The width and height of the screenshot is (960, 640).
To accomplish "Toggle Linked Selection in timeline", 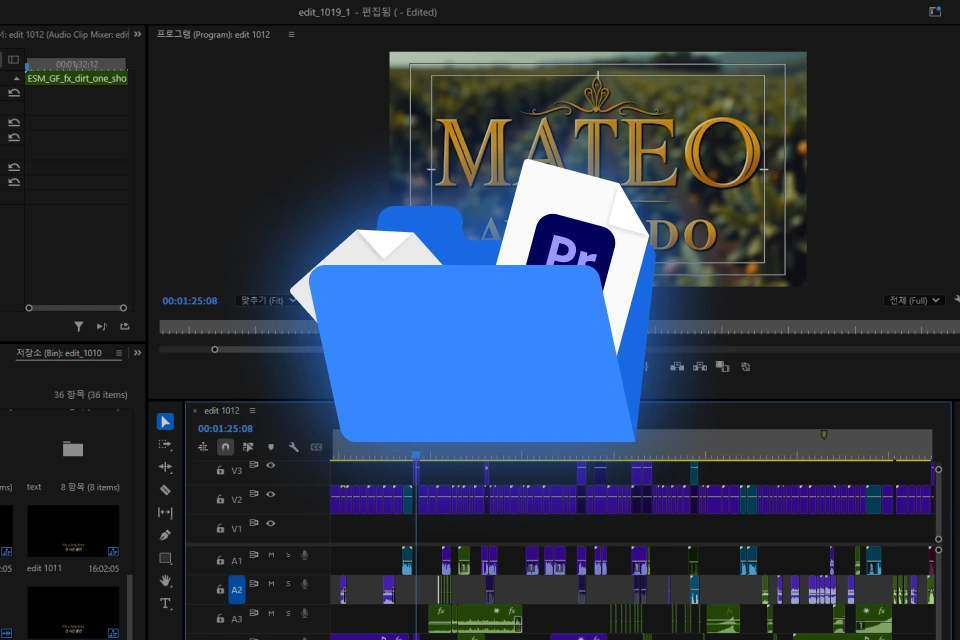I will (248, 447).
